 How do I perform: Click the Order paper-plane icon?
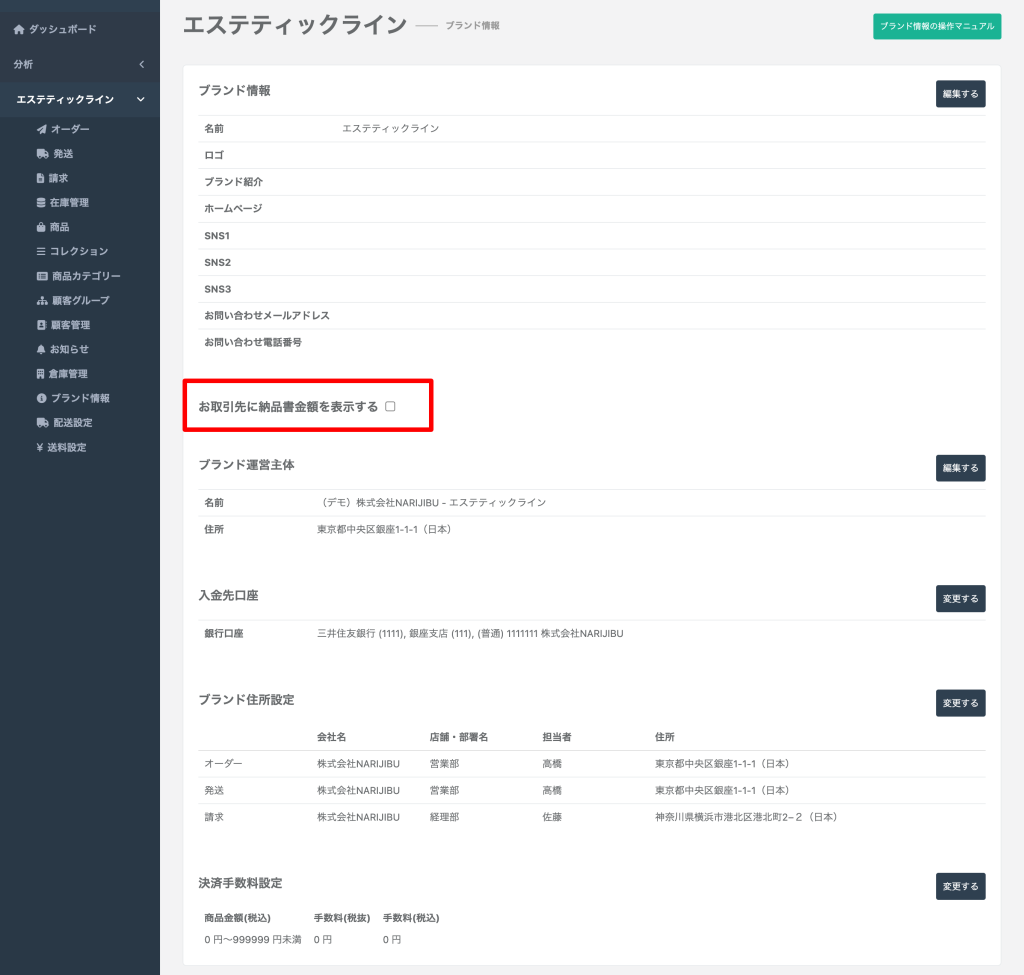point(41,130)
